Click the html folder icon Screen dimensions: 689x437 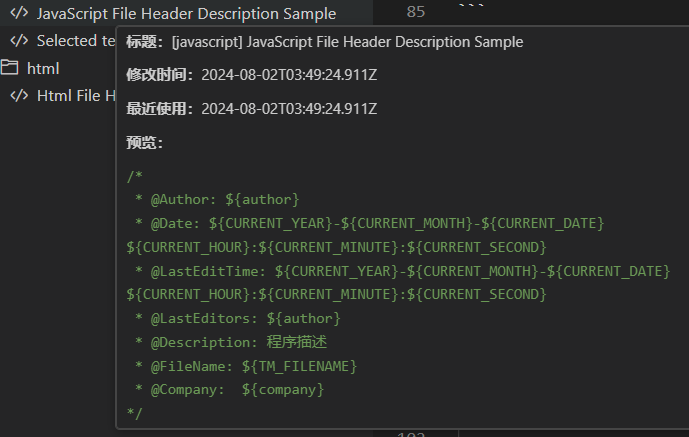tap(10, 68)
